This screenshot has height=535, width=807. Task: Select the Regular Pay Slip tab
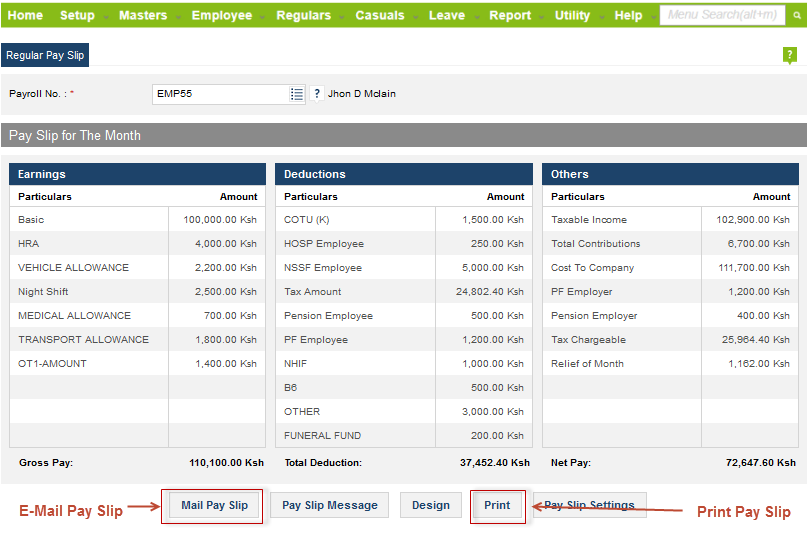pos(46,55)
